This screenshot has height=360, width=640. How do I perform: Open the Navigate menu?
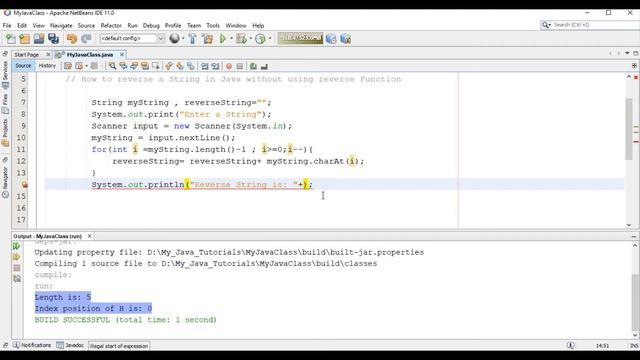[x=61, y=25]
